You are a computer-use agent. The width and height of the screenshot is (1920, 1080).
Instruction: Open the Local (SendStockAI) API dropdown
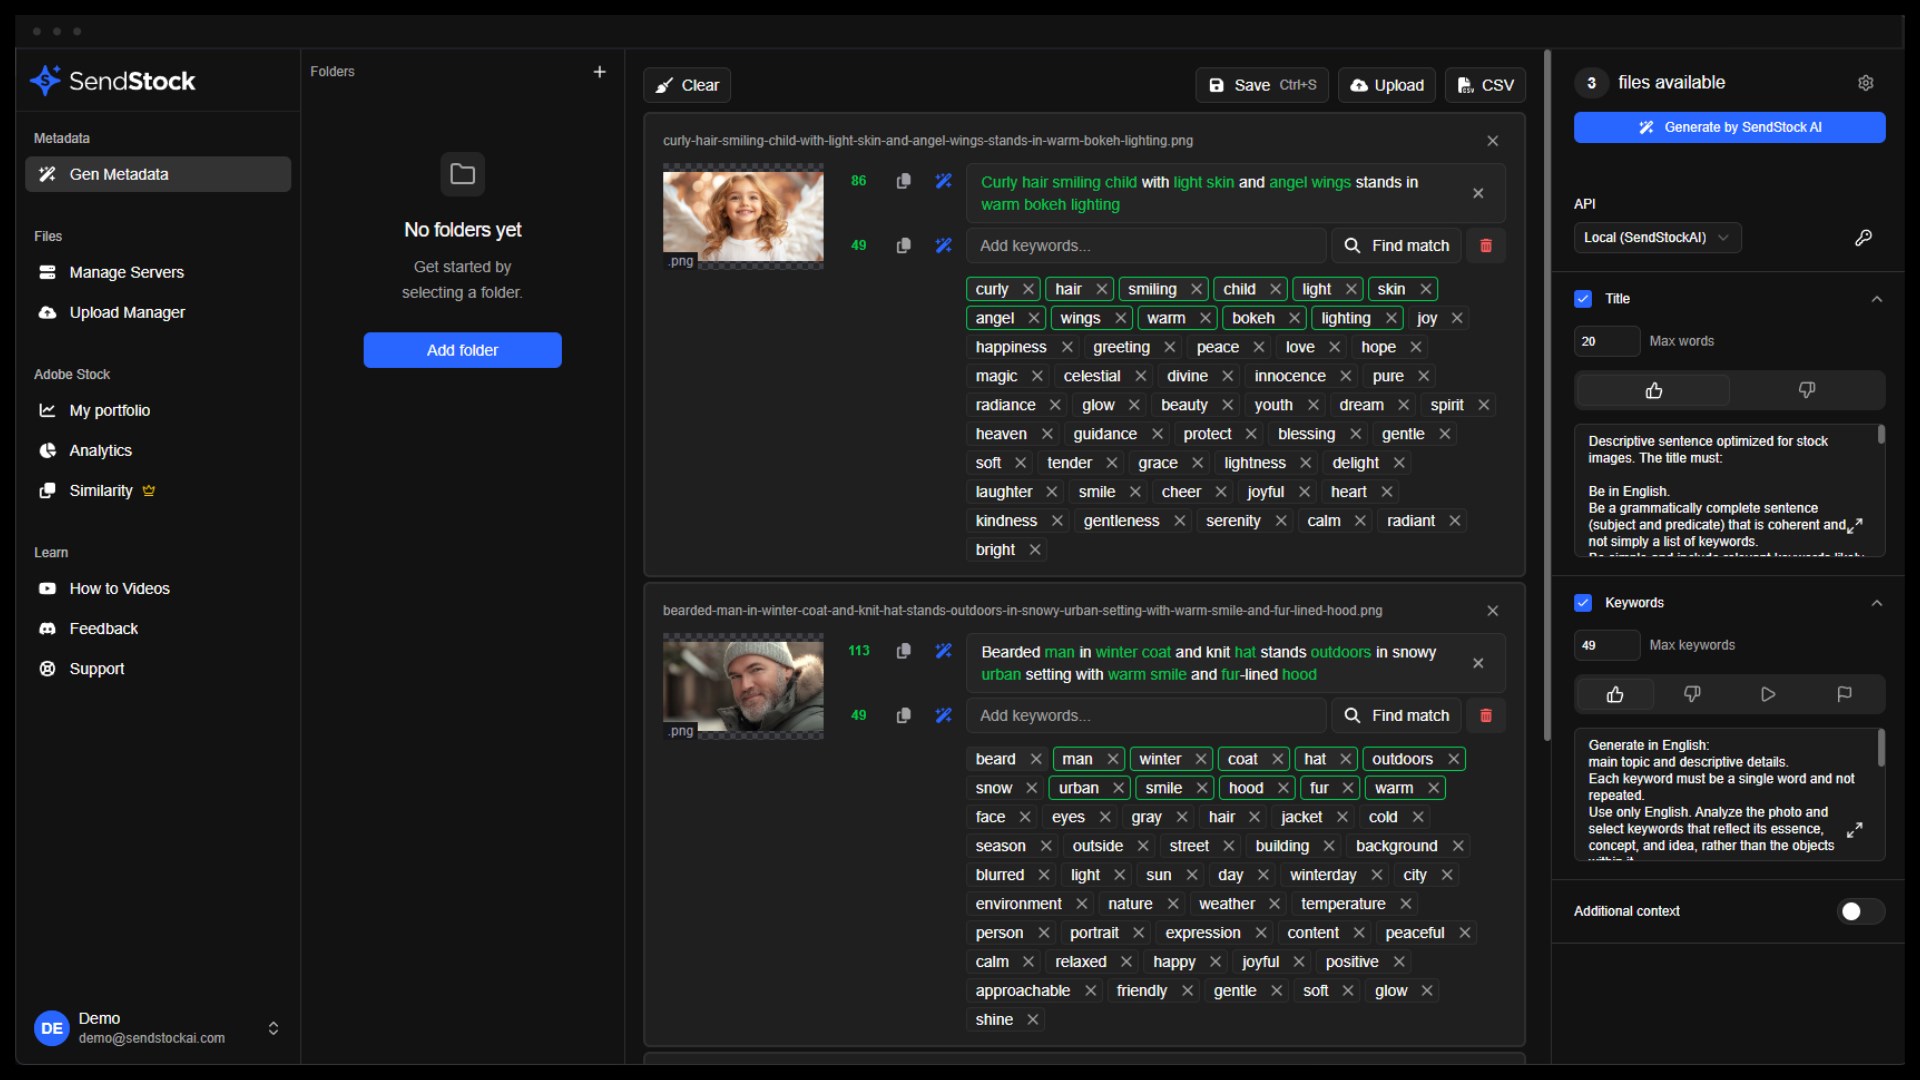1656,238
